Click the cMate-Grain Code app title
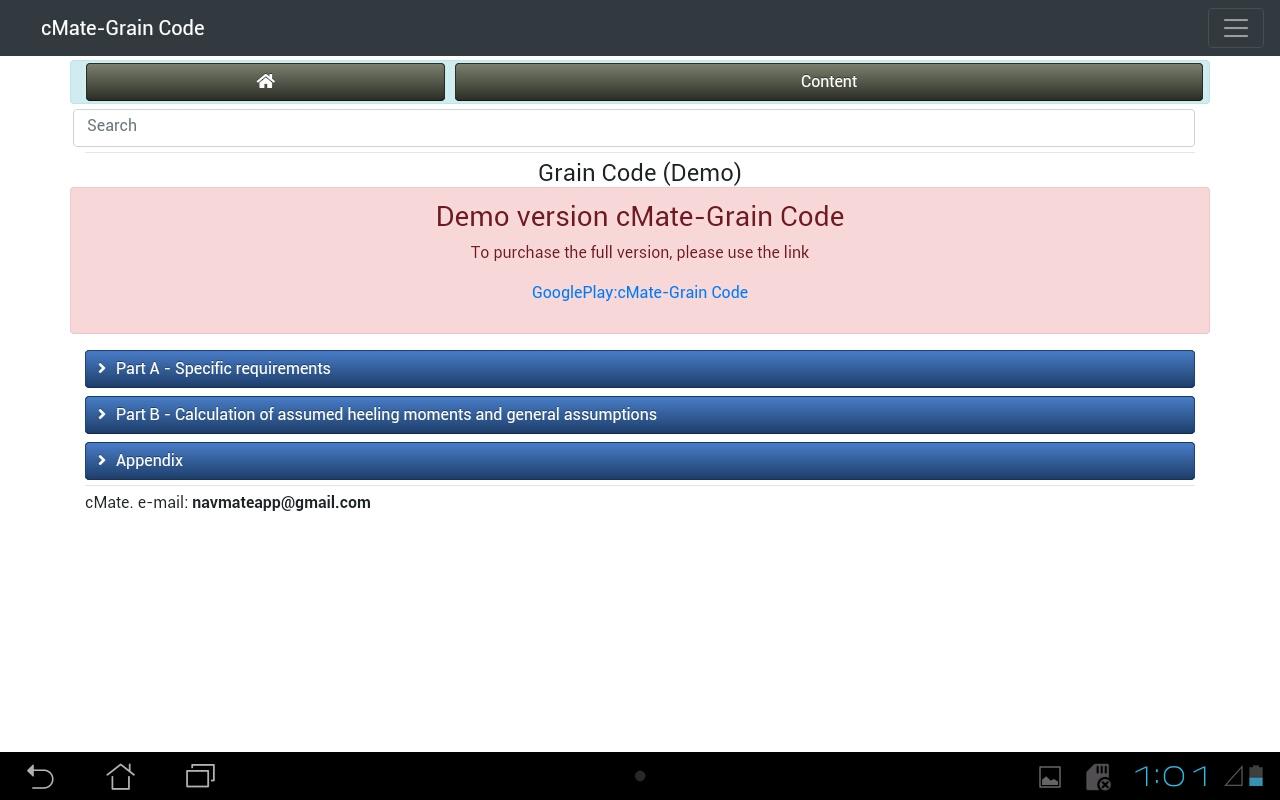 (x=123, y=28)
